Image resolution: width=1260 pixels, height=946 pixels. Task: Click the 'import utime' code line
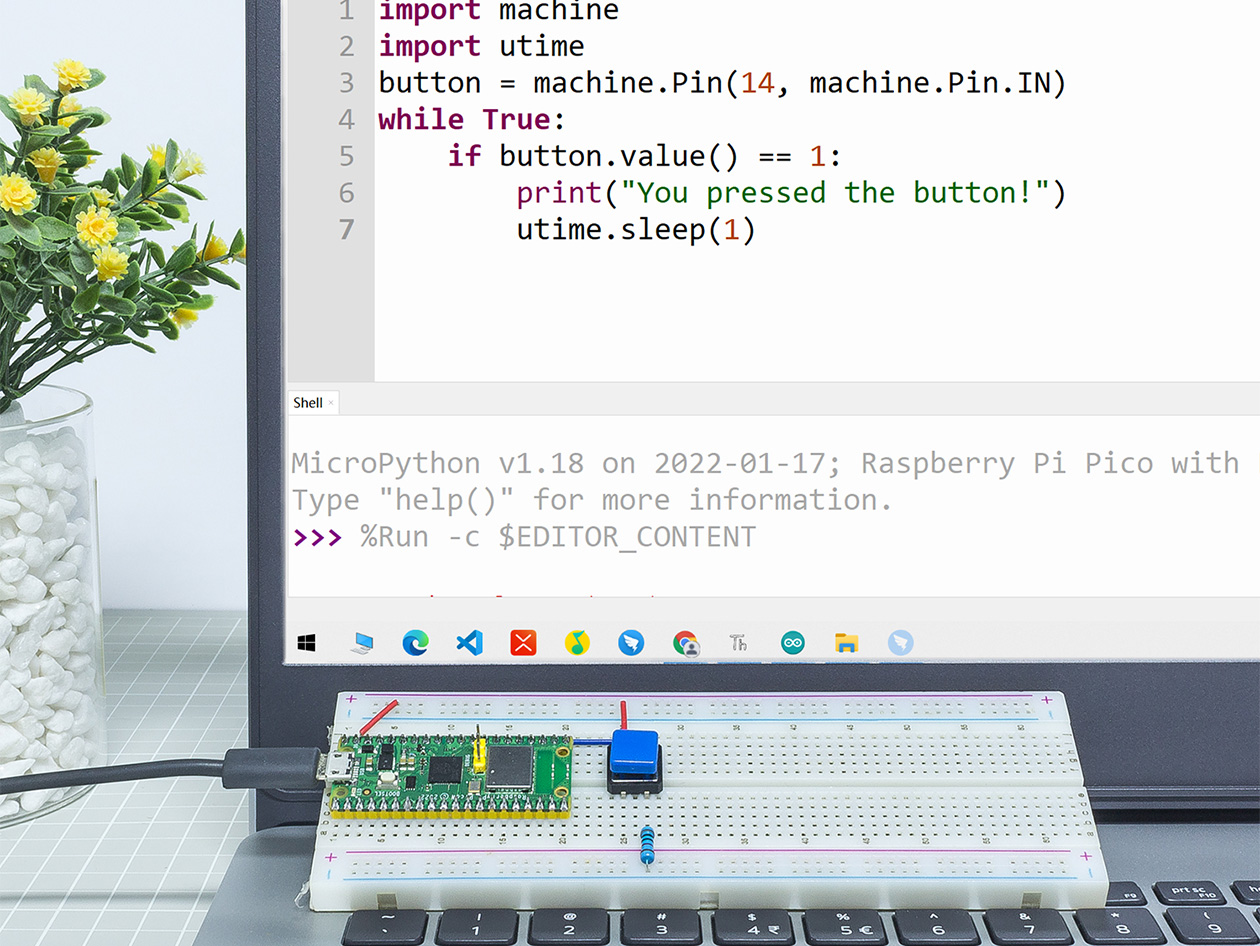pyautogui.click(x=481, y=46)
